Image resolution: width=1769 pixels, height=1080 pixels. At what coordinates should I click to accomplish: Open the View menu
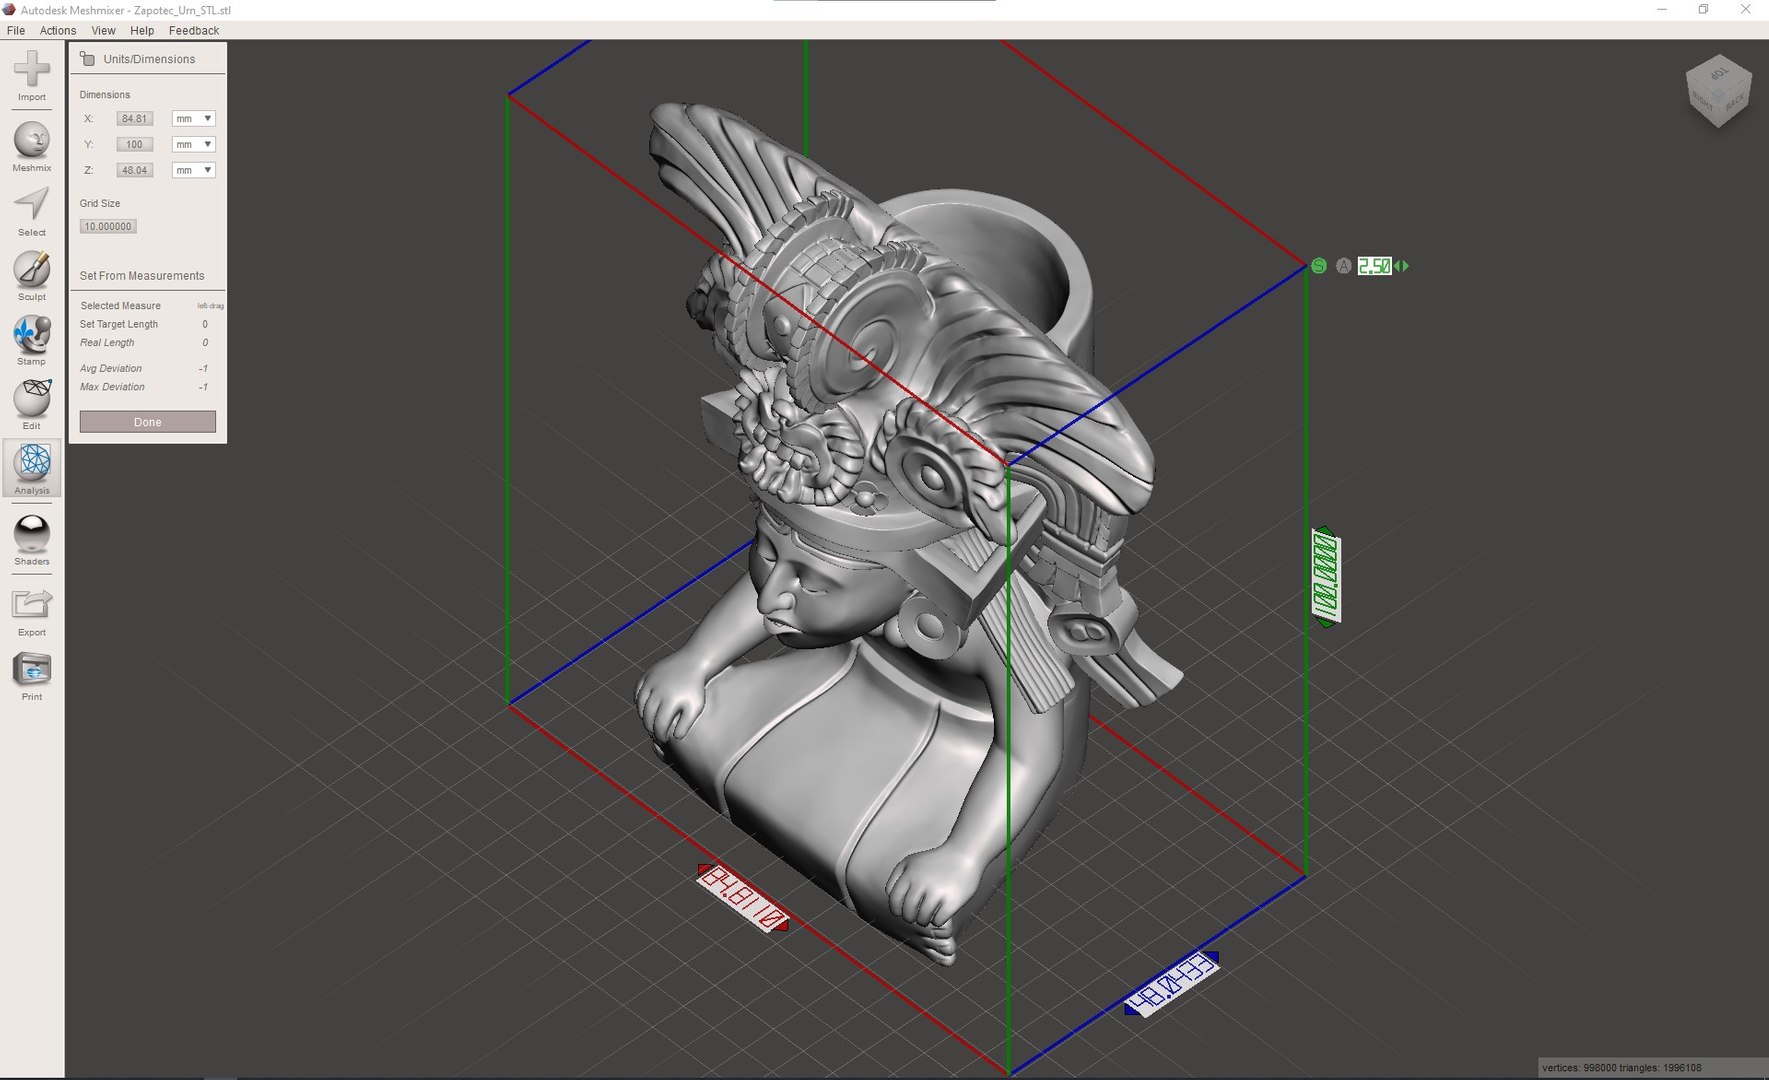[103, 31]
